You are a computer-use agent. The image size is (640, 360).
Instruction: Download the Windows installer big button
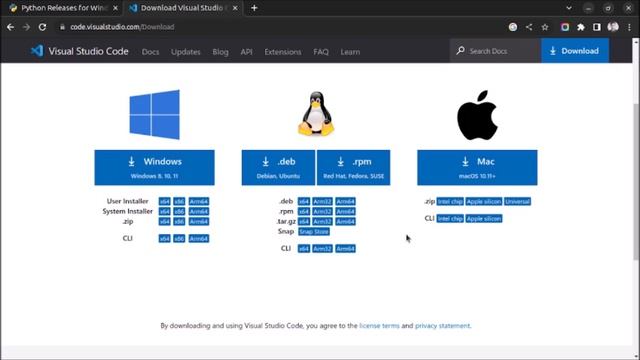tap(154, 167)
